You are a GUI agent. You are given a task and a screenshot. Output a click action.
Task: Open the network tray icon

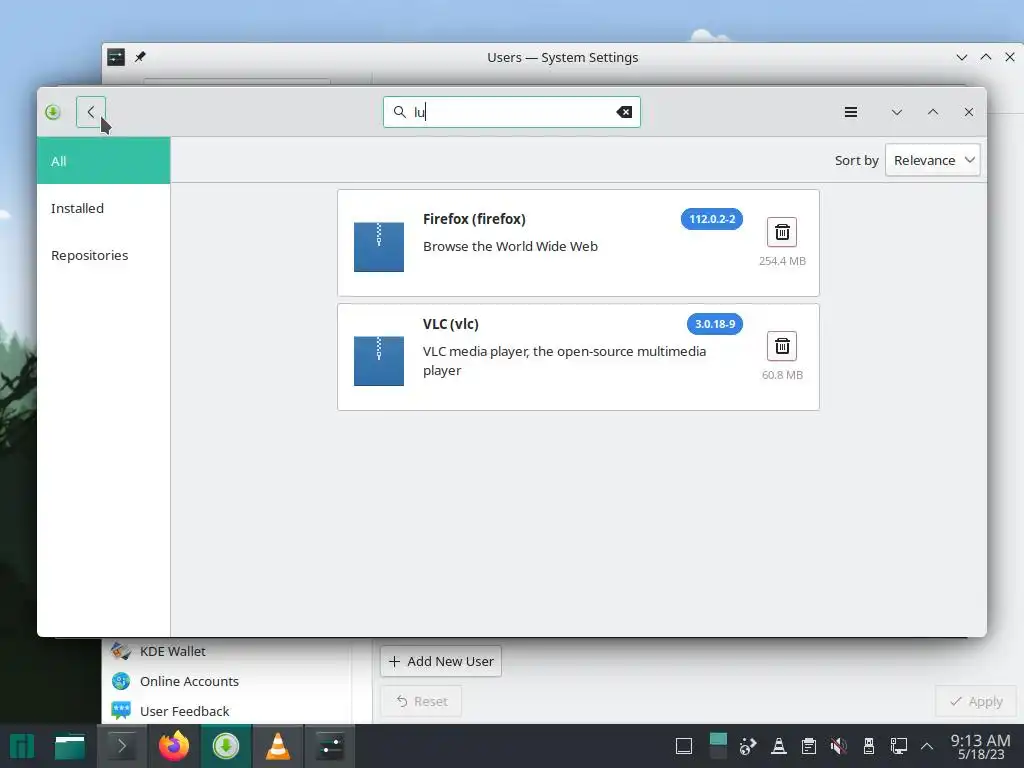(899, 746)
